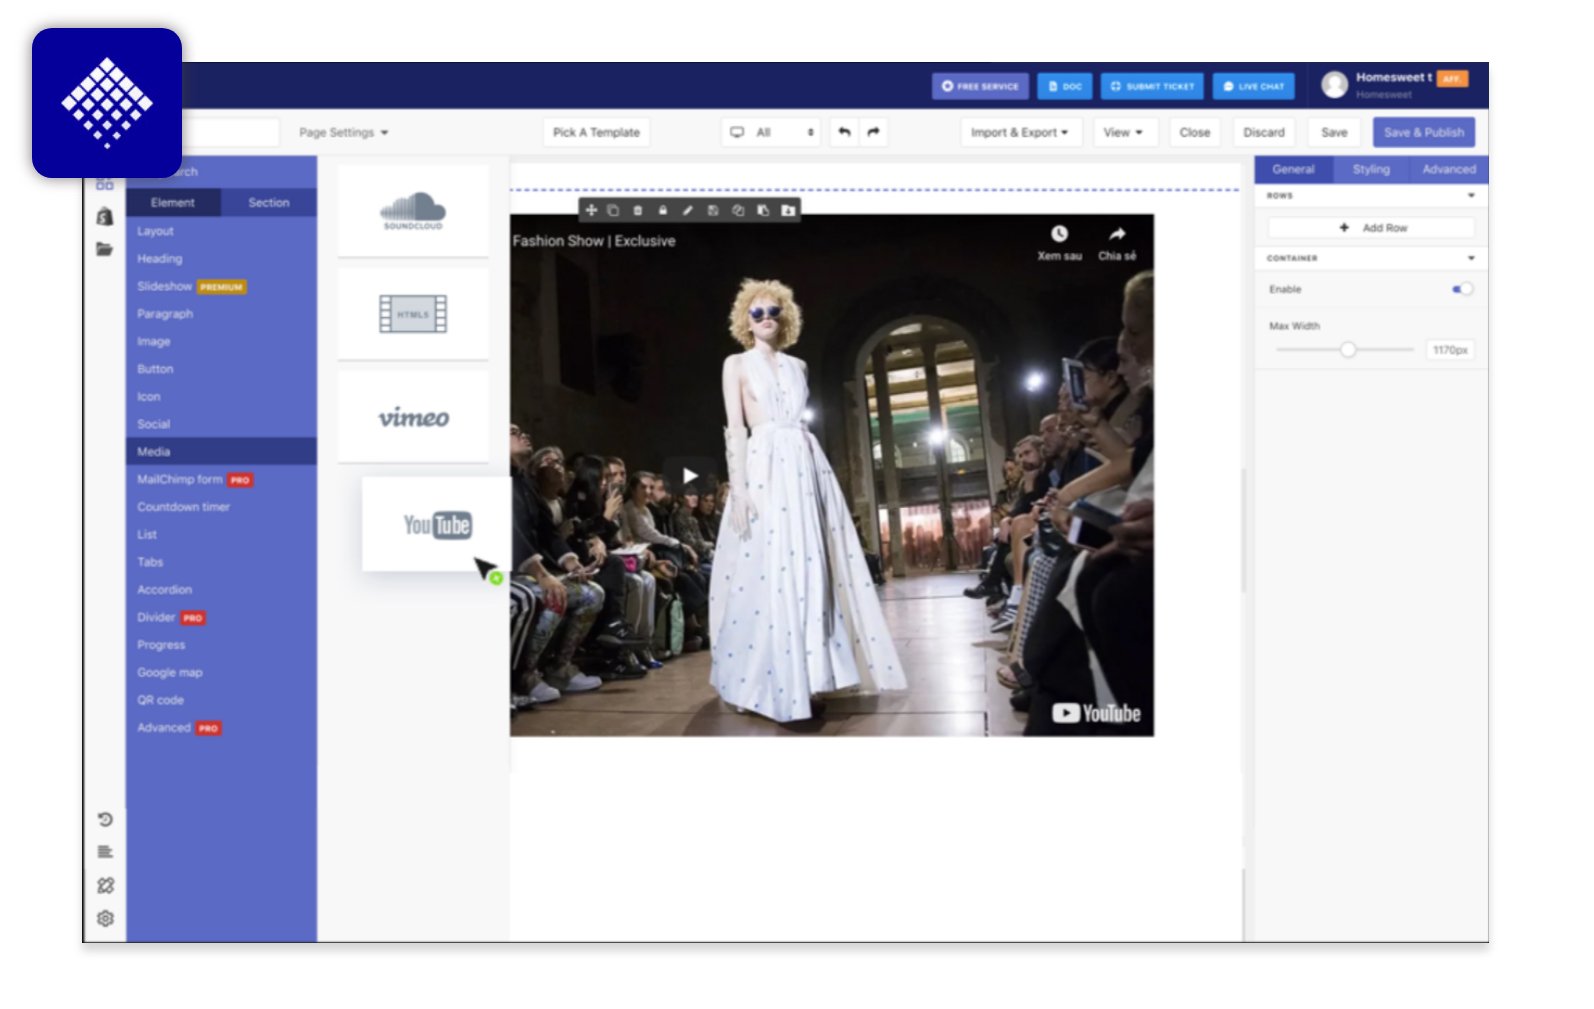Open the Doc button in header
The height and width of the screenshot is (1009, 1594).
1064,86
